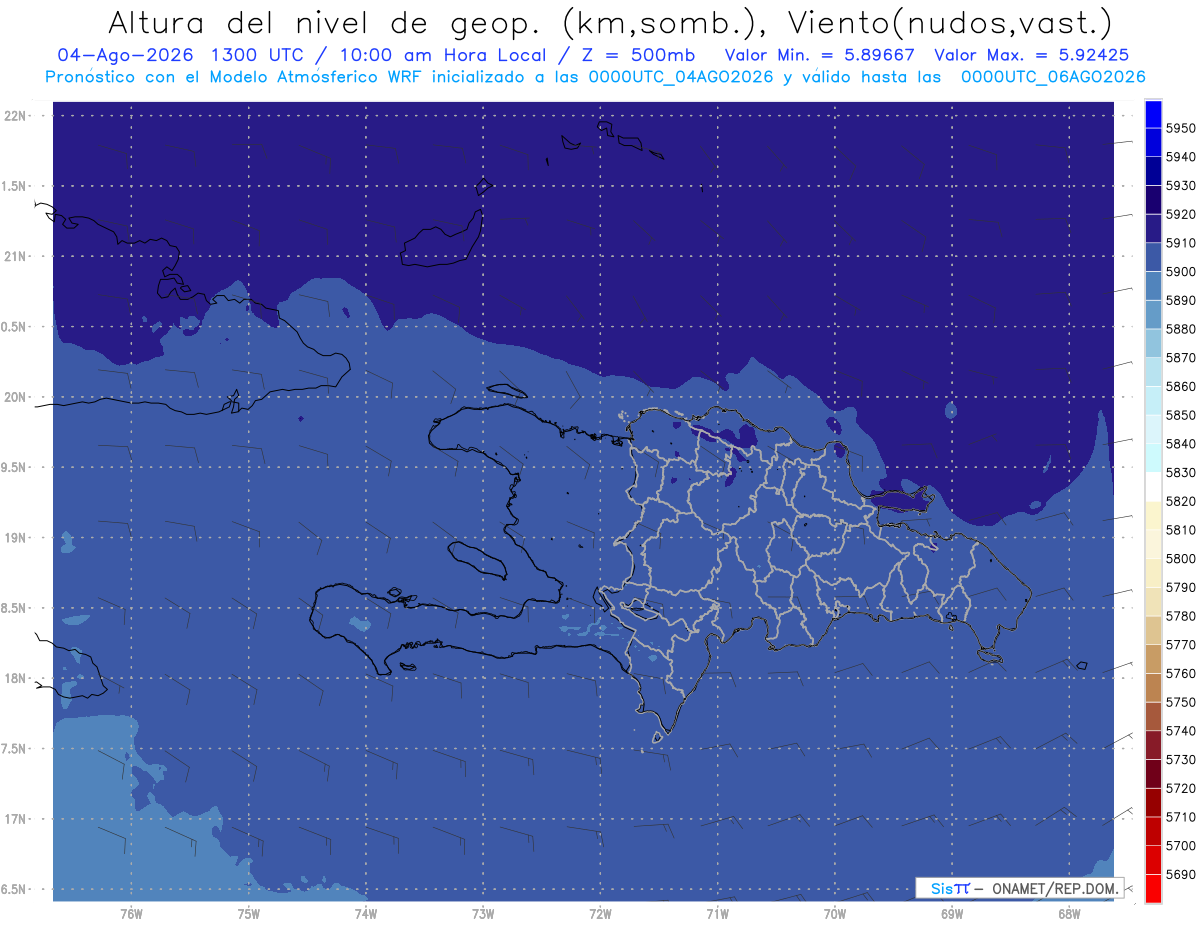Pick the color bar segment between 5870 and 5880

coord(1152,343)
